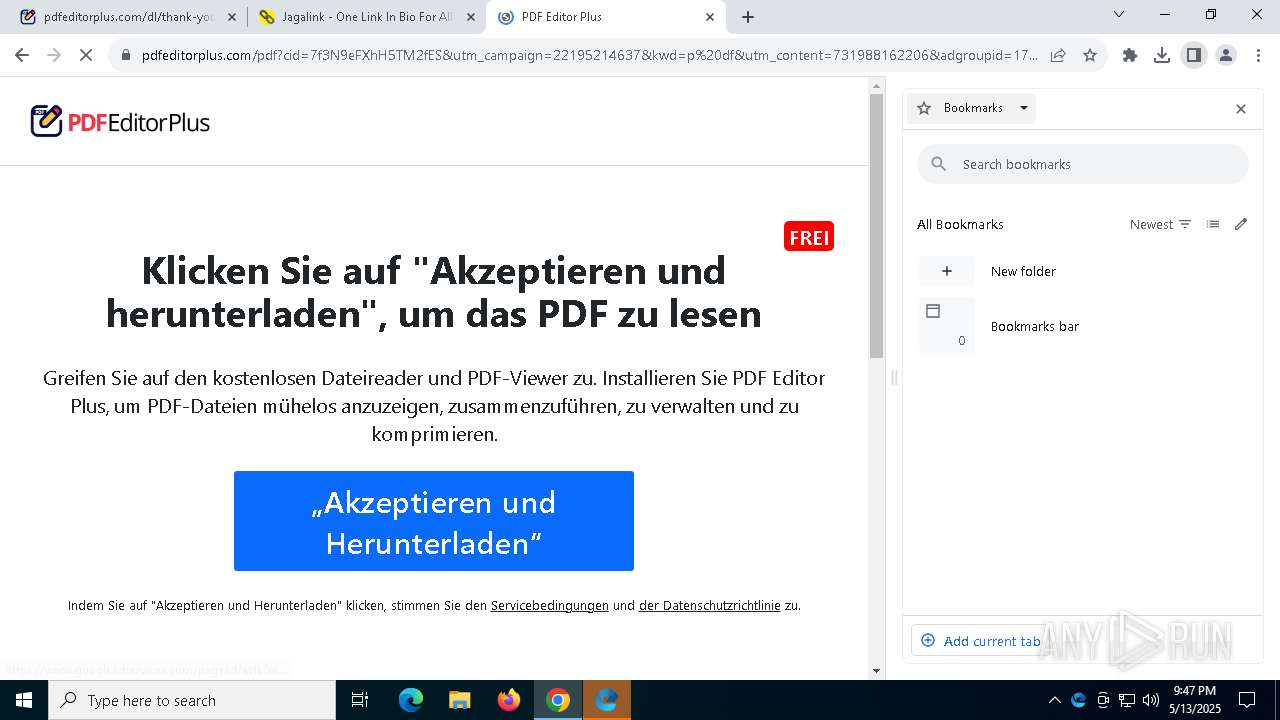Open the Chrome profile icon
The image size is (1280, 720).
(x=1226, y=55)
